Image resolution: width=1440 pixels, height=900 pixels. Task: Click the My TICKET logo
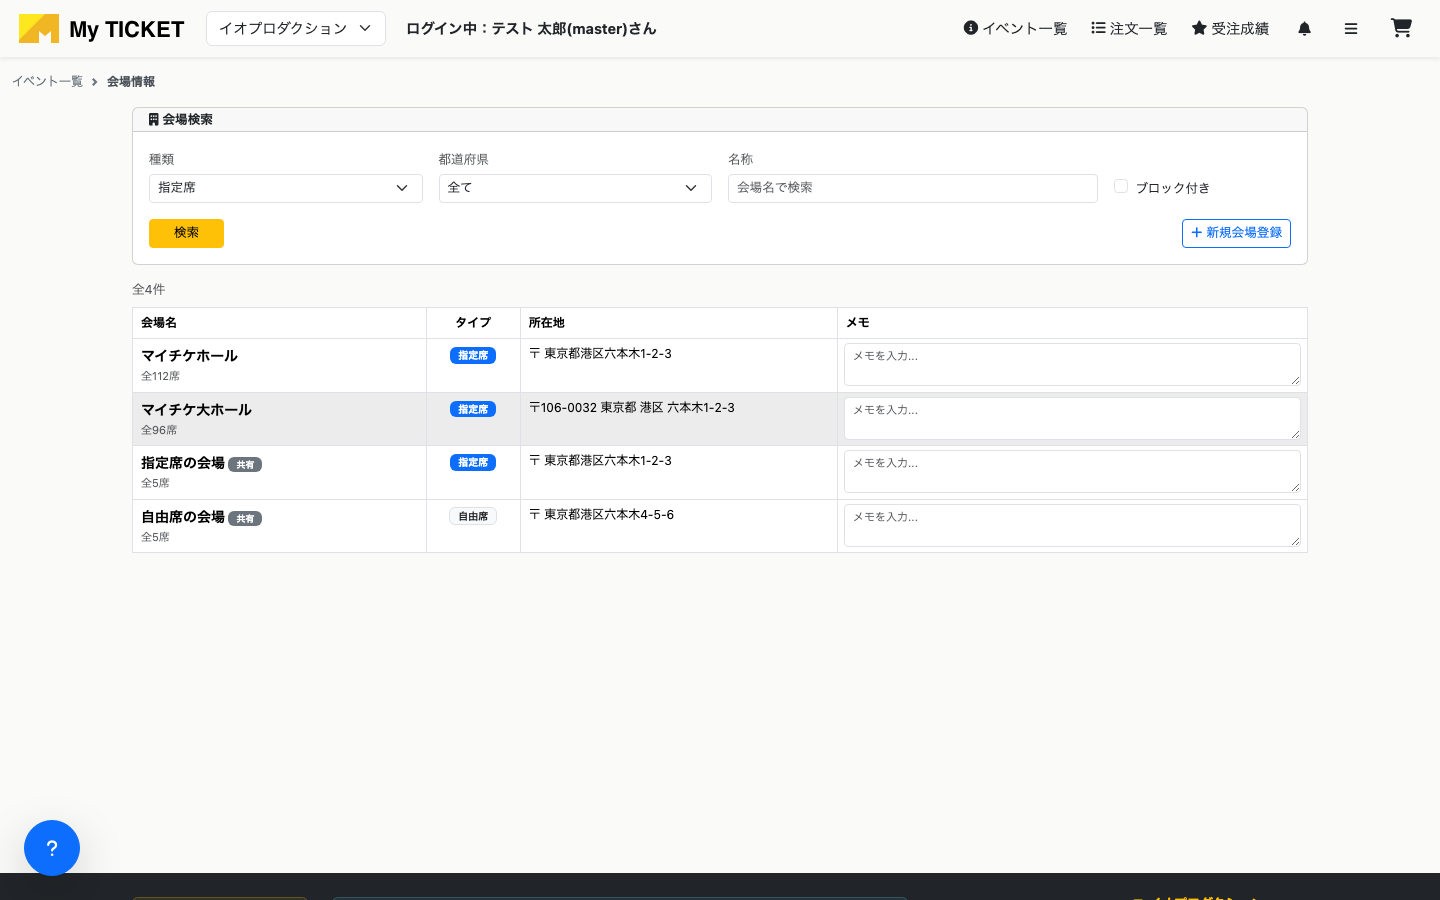(x=102, y=29)
